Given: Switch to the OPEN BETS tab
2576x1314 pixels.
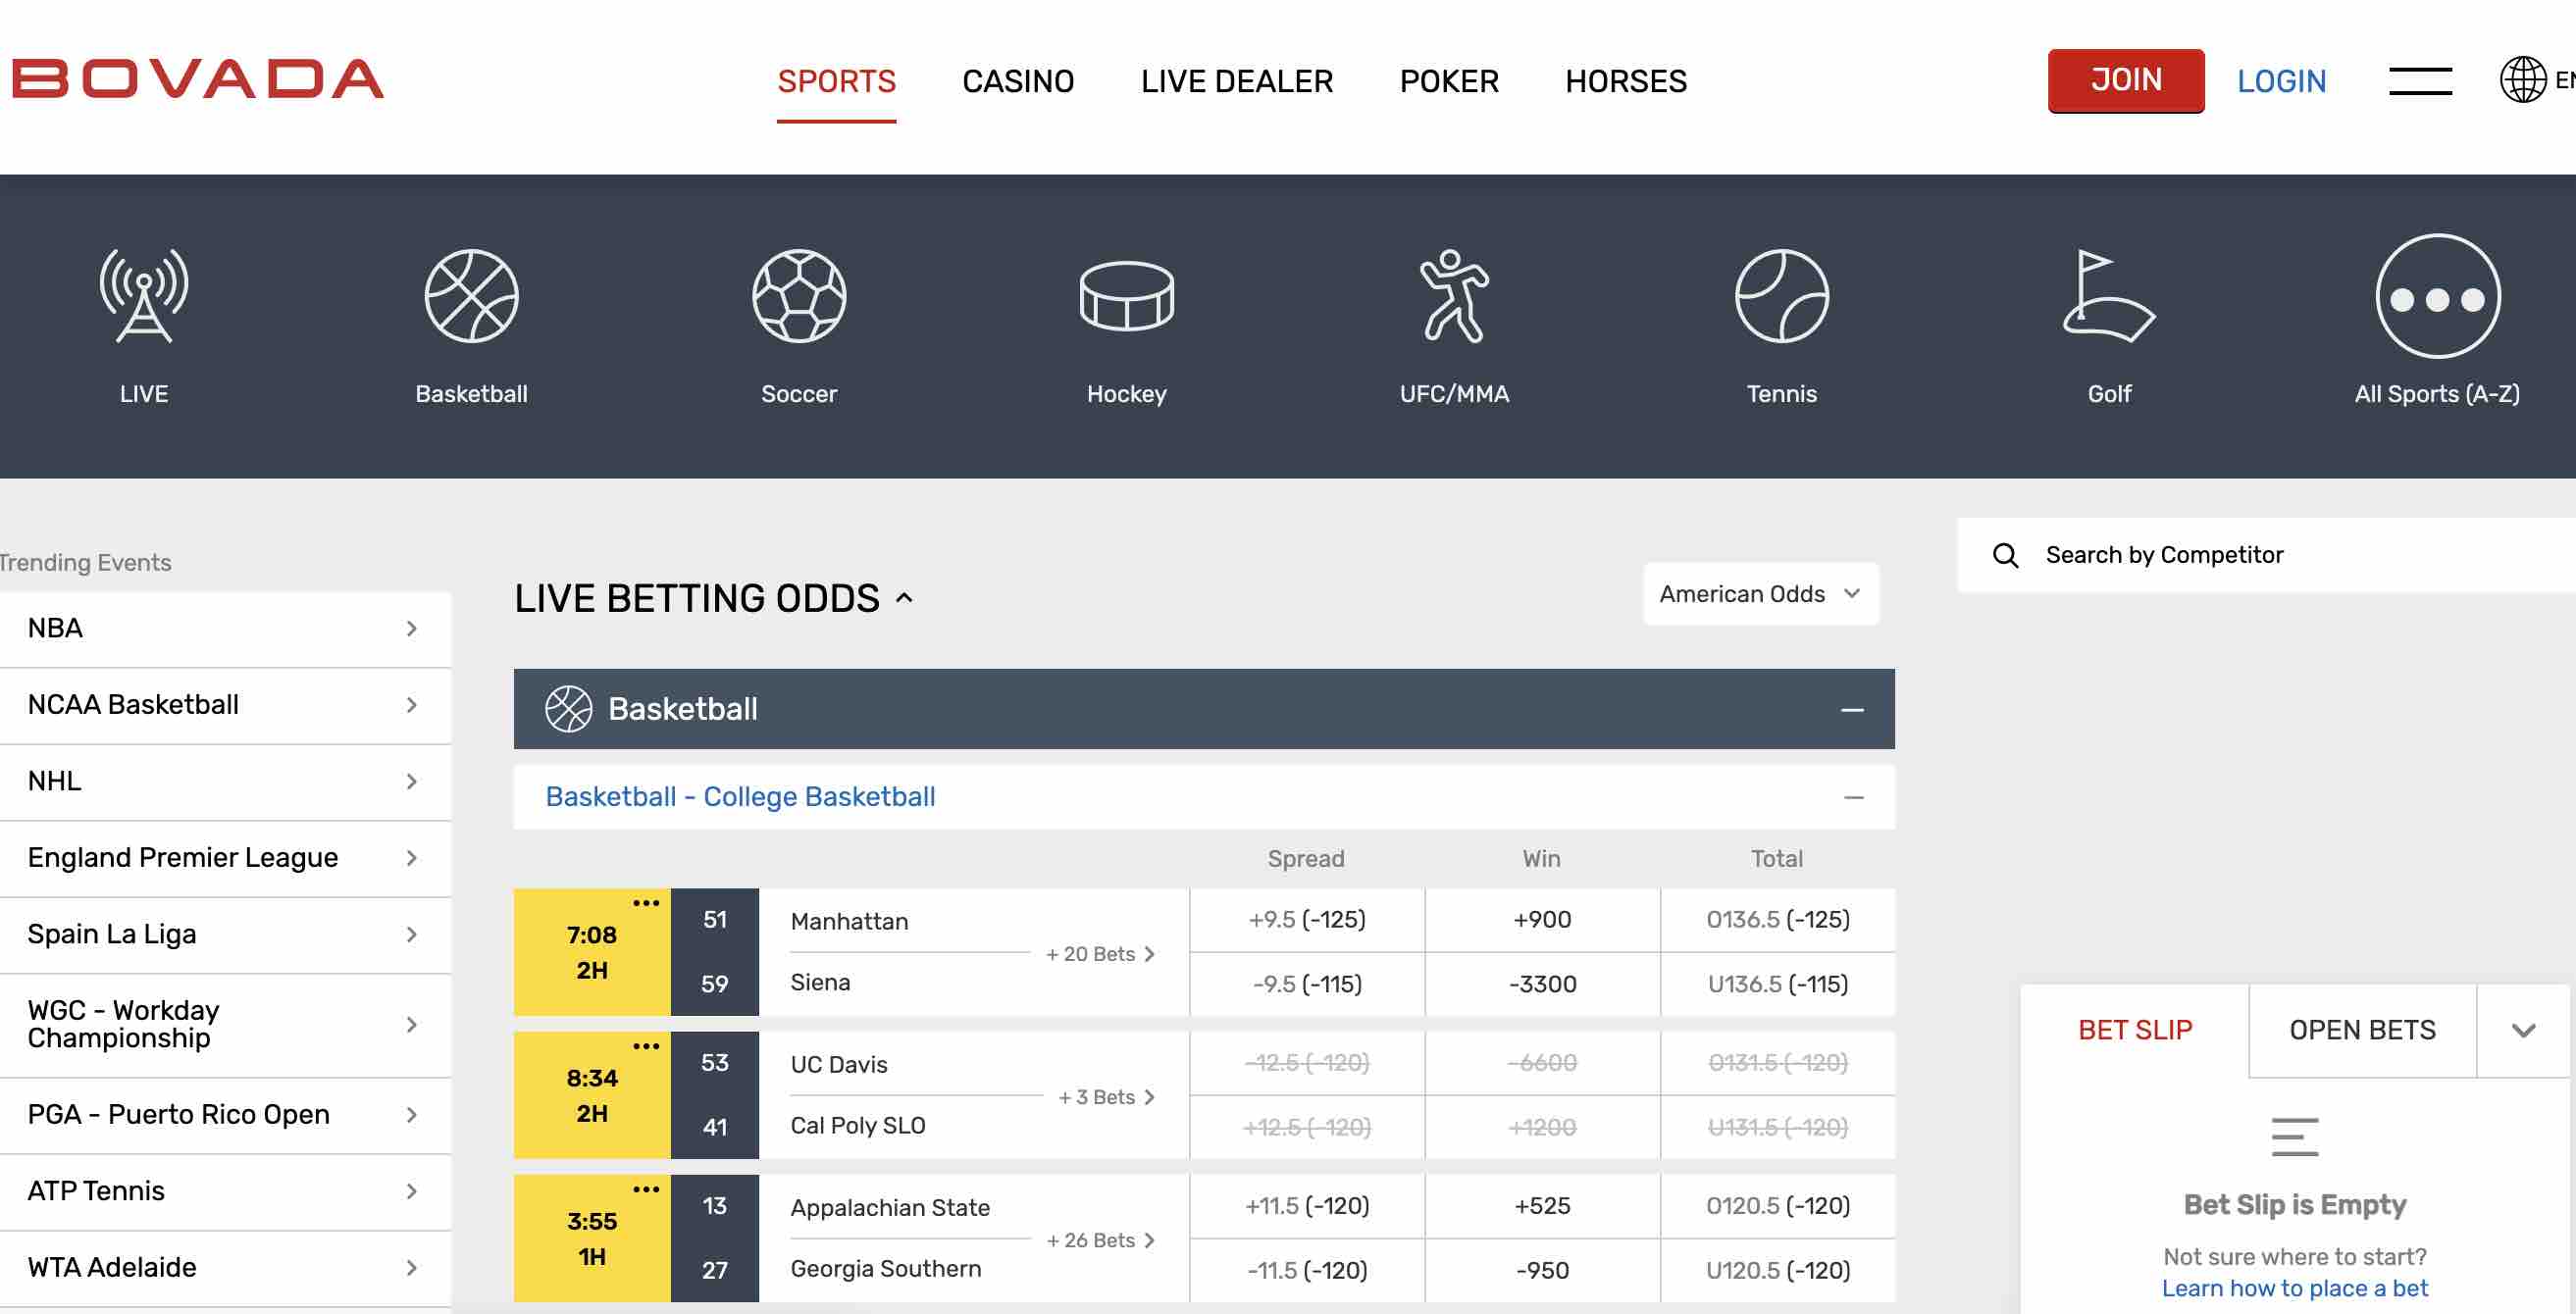Looking at the screenshot, I should (2362, 1031).
